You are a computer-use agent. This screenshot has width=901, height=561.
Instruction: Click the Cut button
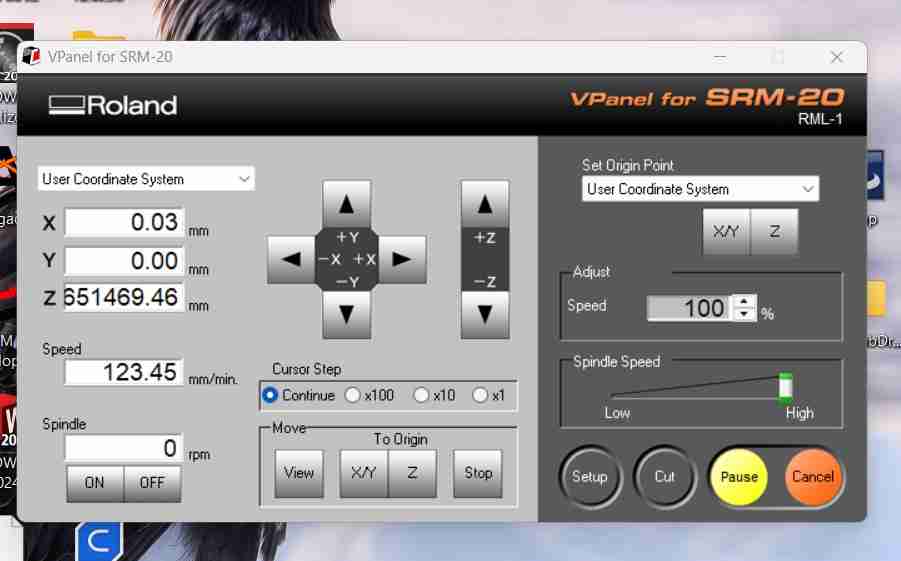pos(665,477)
